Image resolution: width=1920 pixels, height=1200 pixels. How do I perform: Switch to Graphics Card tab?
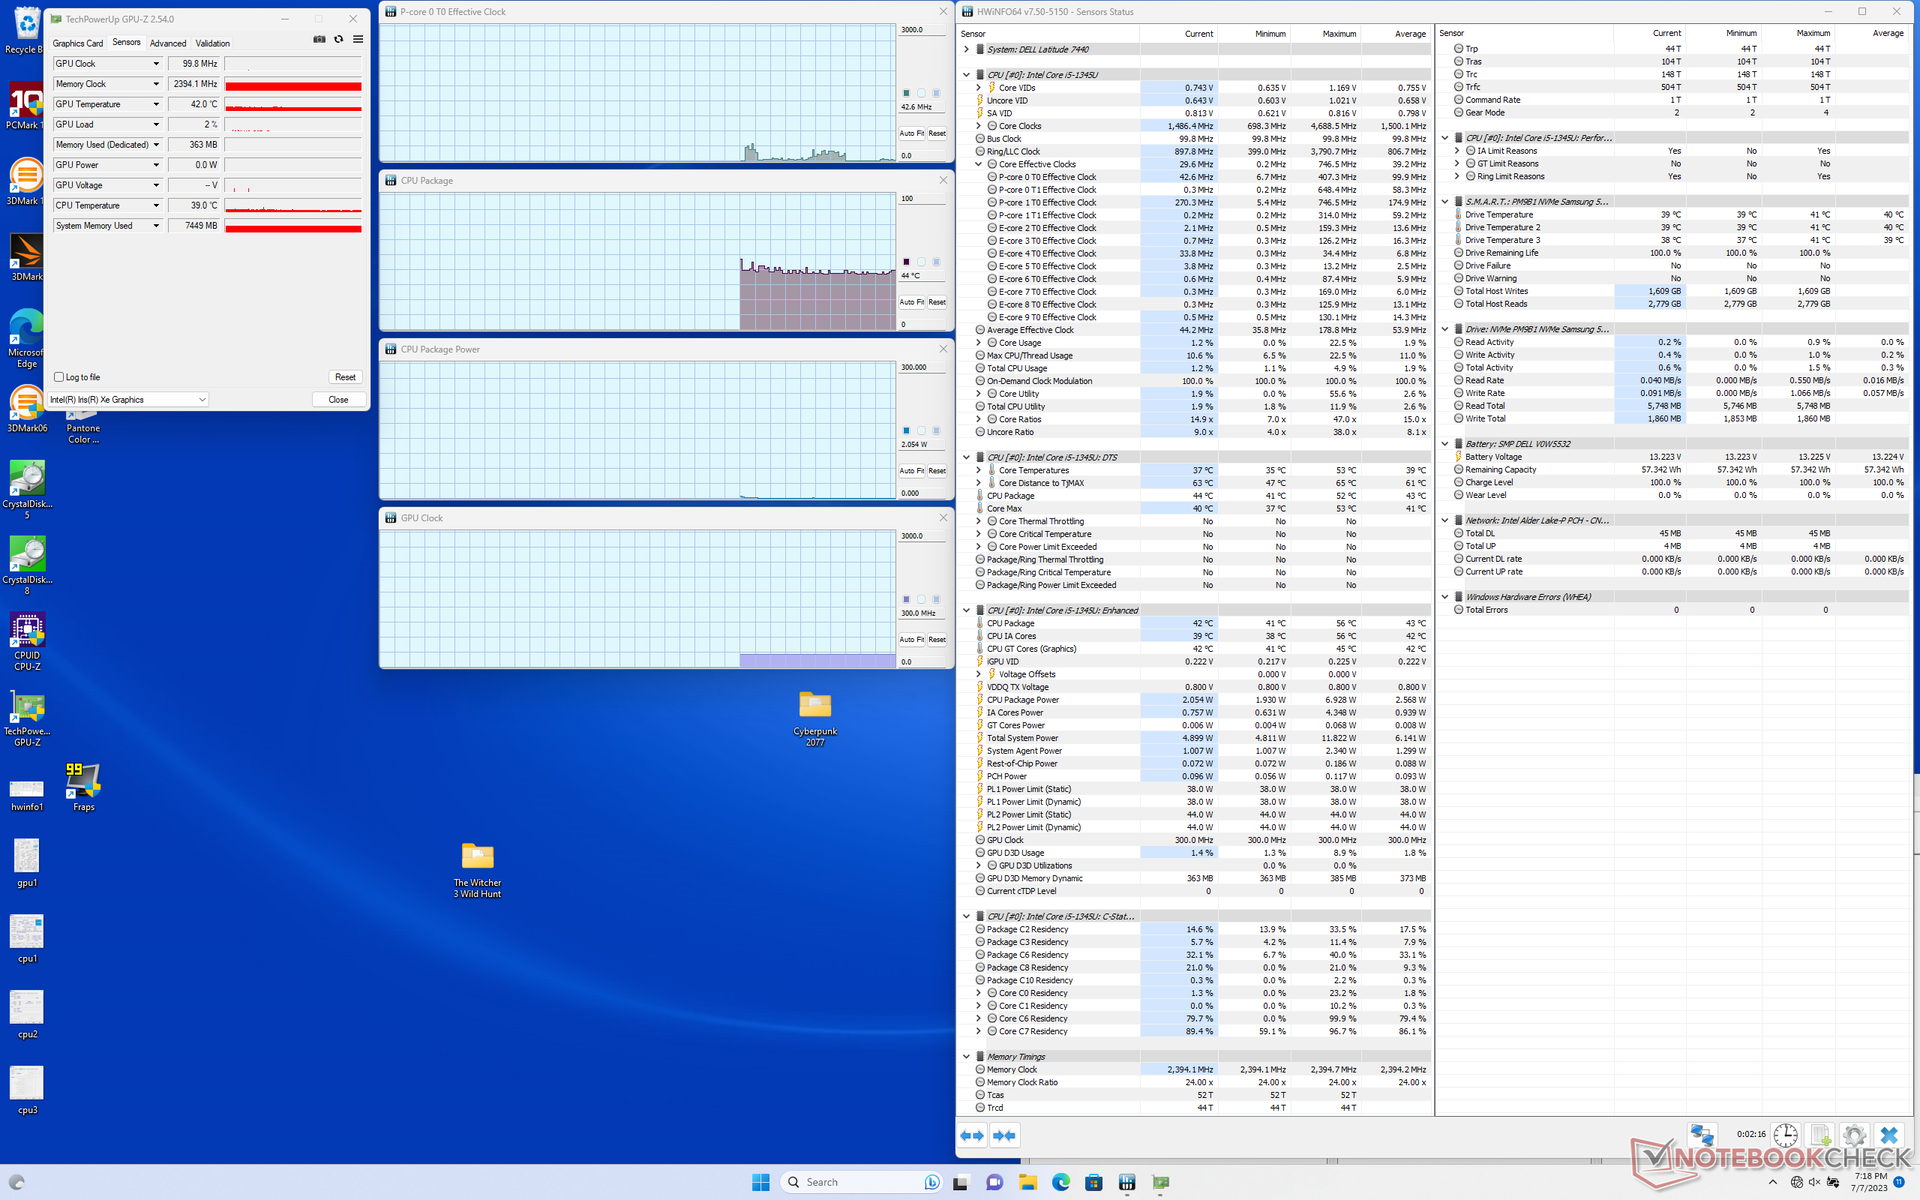pos(78,43)
